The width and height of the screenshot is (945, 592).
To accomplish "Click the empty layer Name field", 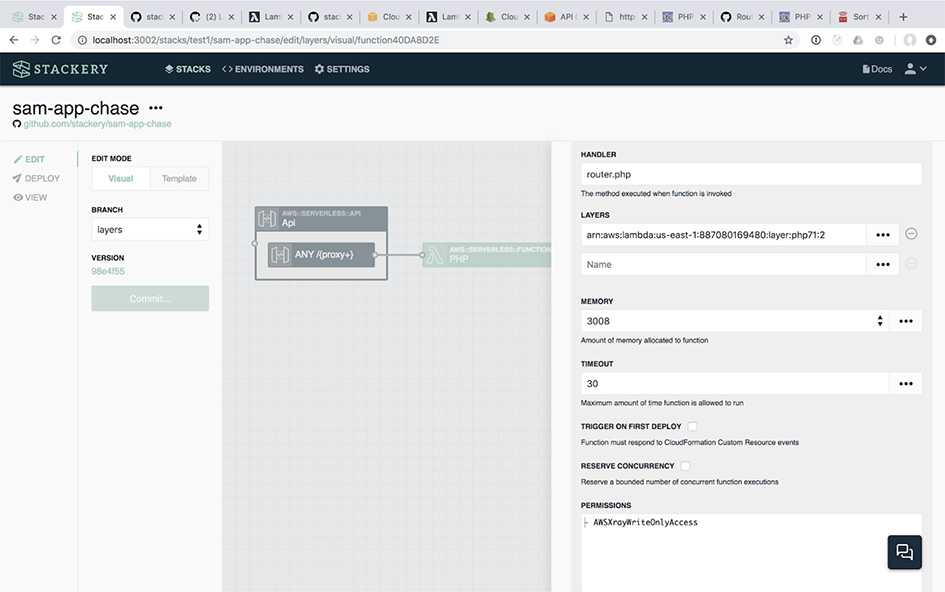I will [723, 264].
